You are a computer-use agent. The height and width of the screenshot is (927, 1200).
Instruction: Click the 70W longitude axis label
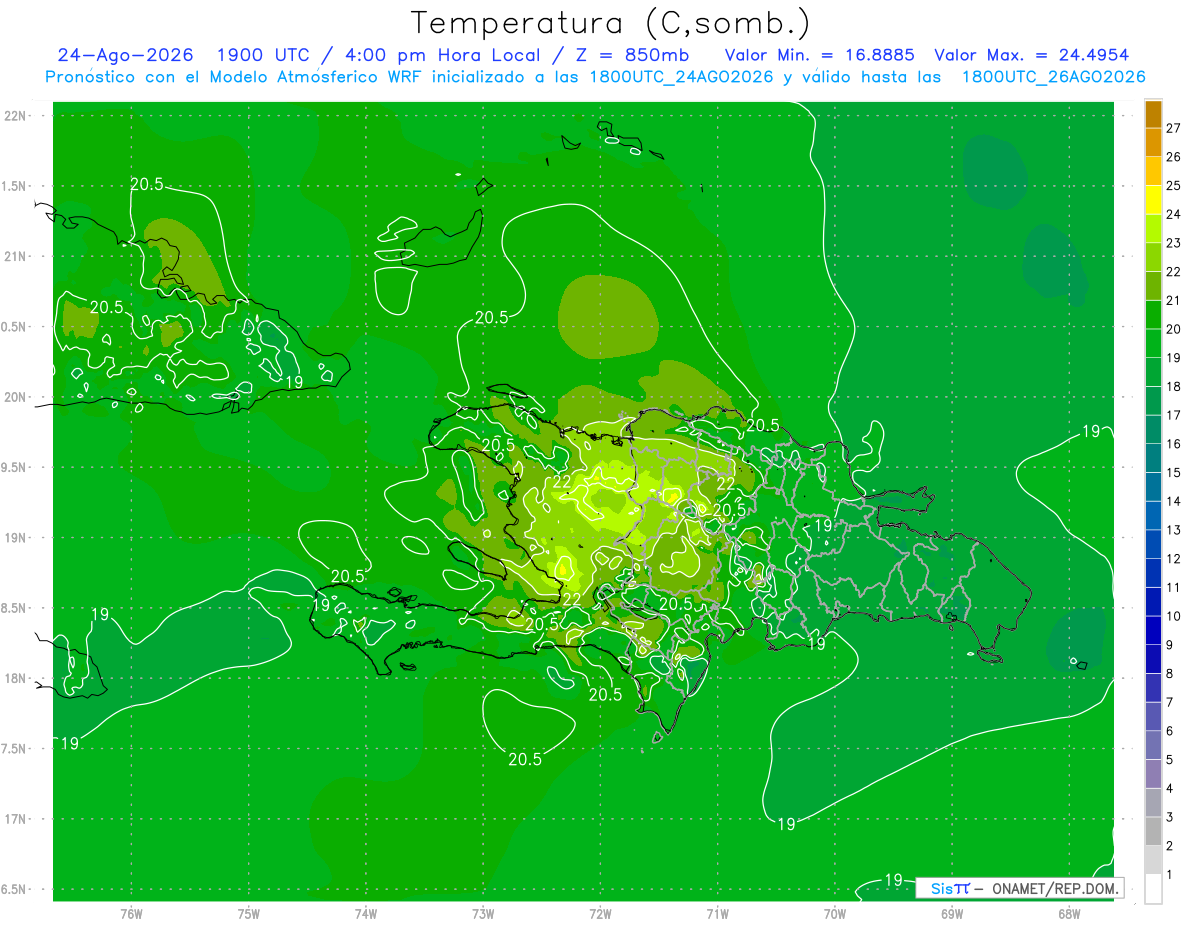pyautogui.click(x=835, y=914)
